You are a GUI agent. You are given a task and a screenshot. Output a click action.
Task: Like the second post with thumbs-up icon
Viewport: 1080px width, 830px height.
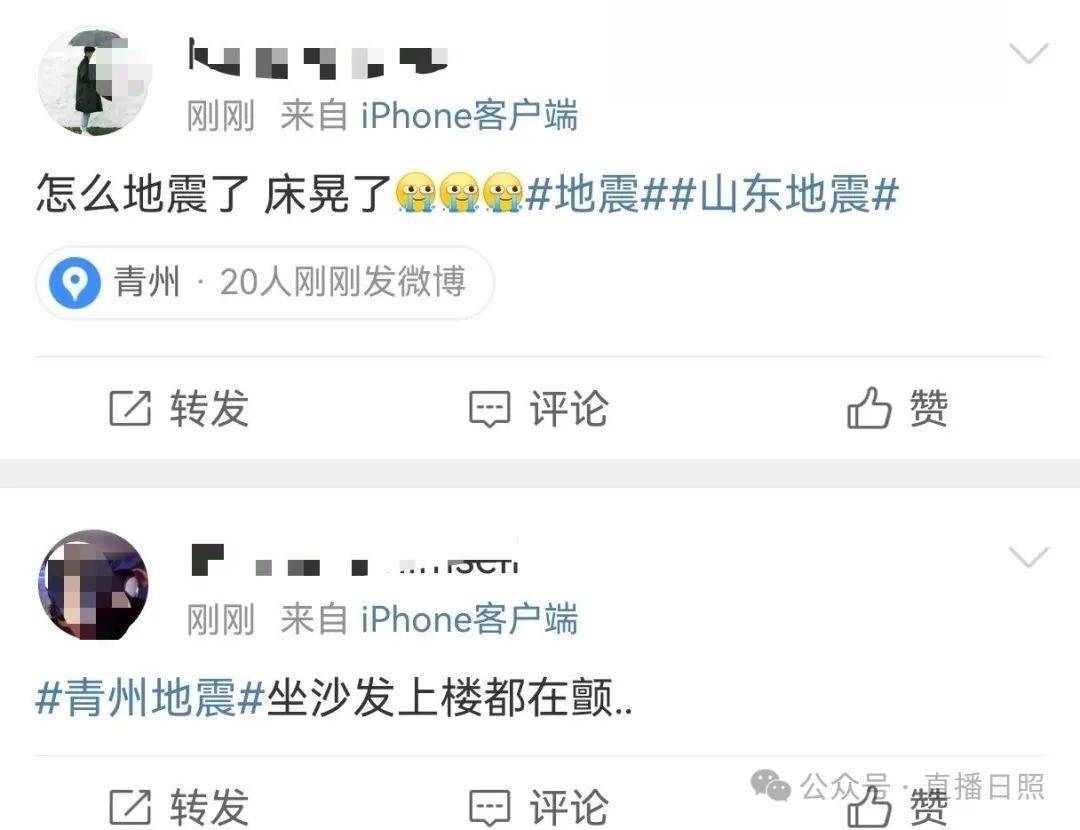point(869,806)
